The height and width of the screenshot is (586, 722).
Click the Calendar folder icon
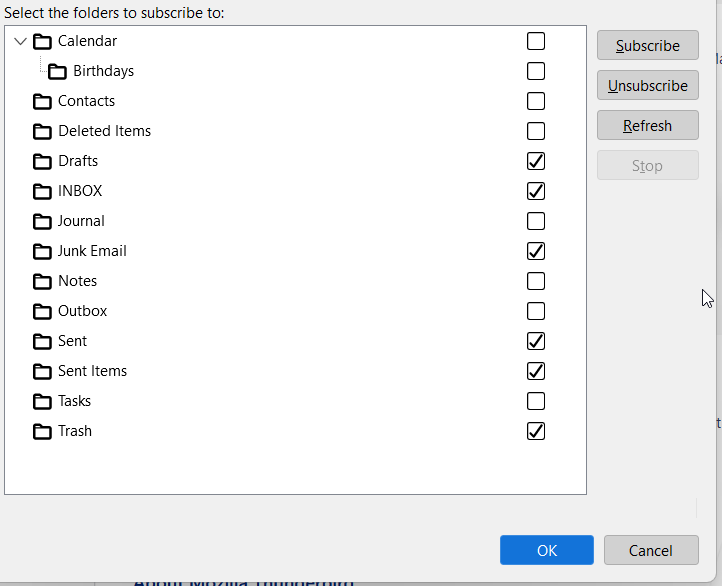42,41
